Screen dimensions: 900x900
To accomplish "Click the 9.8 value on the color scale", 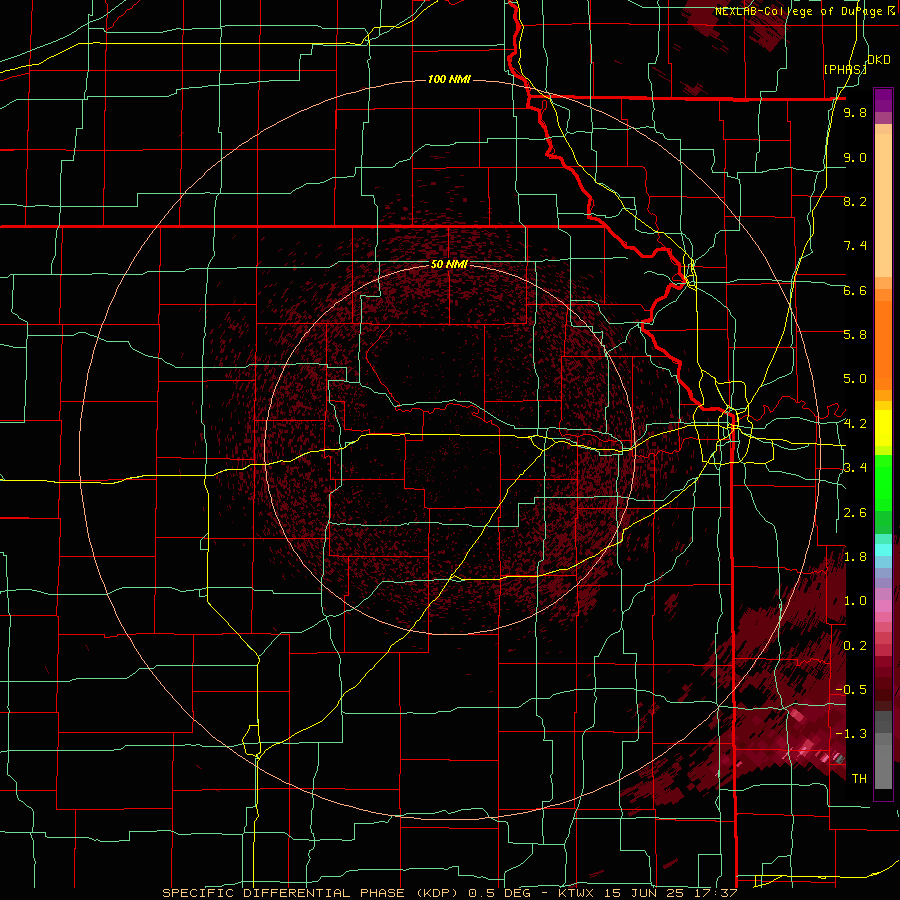I will coord(855,112).
